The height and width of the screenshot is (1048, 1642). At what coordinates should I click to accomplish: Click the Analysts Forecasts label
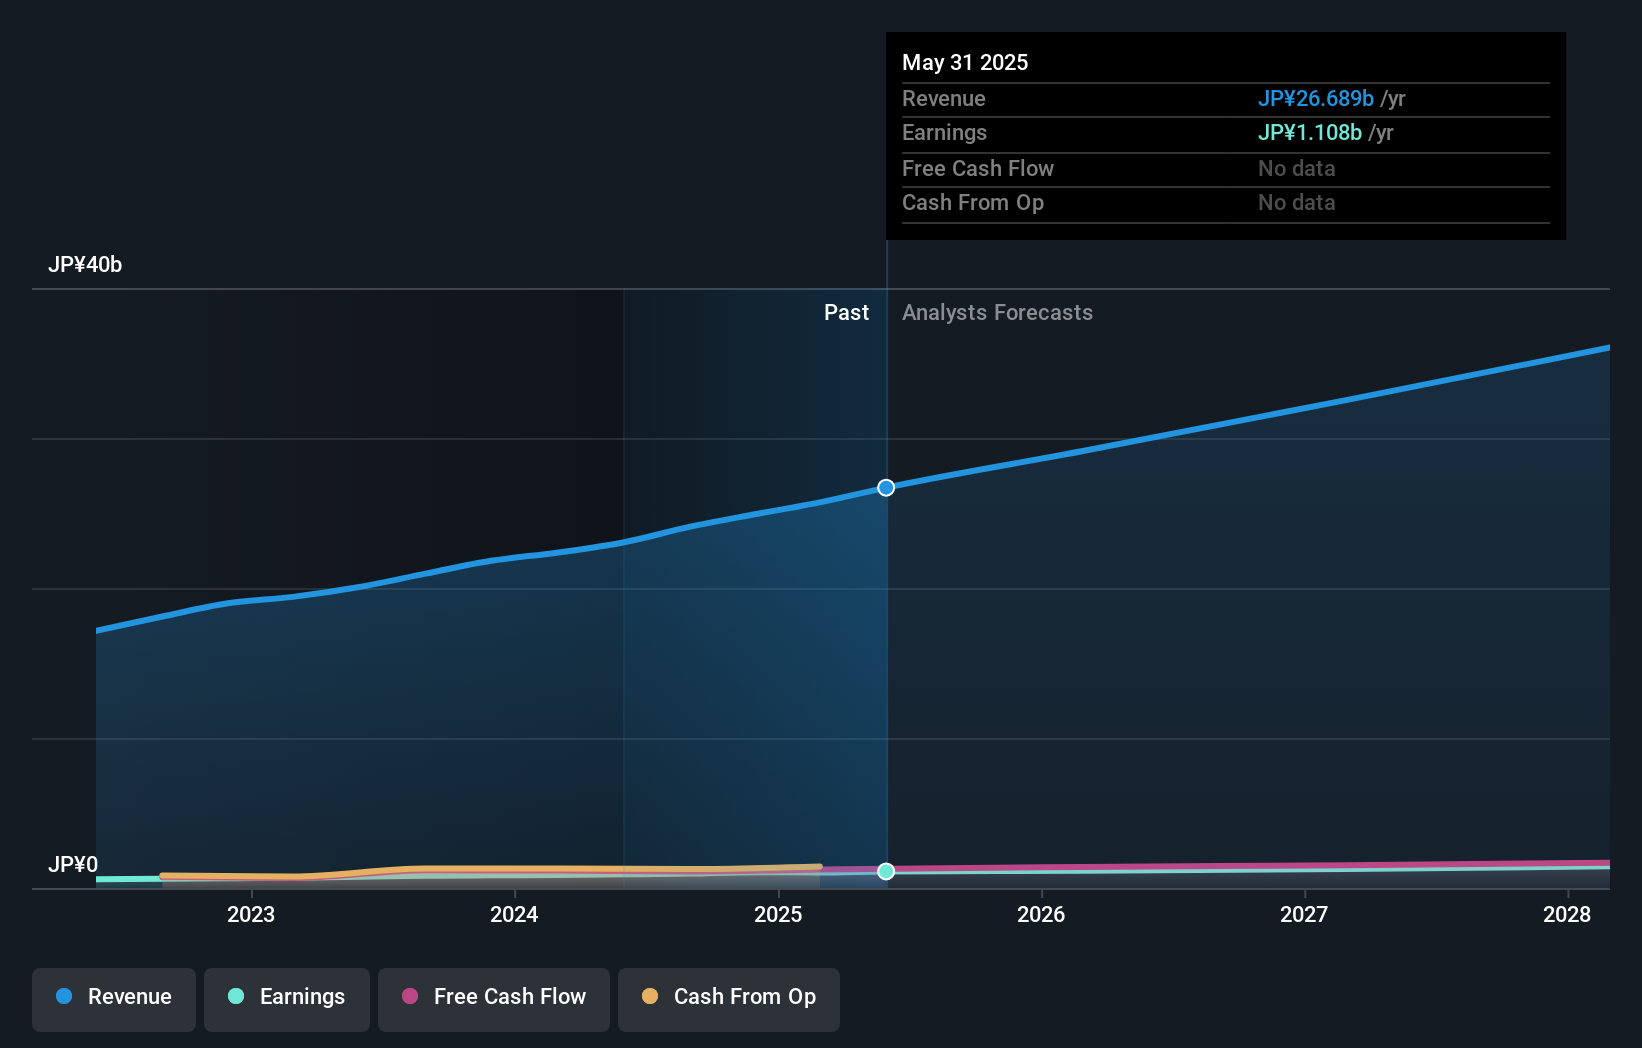[x=997, y=313]
